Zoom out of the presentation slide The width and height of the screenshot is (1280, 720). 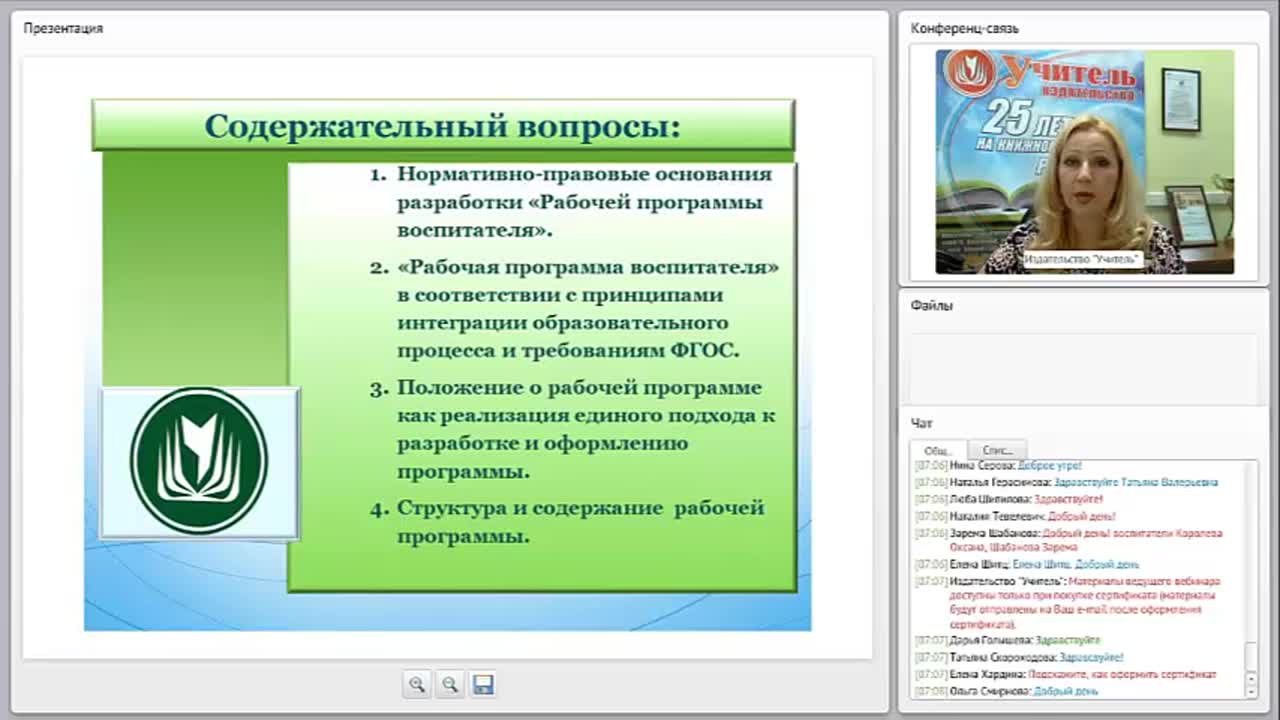pyautogui.click(x=450, y=684)
